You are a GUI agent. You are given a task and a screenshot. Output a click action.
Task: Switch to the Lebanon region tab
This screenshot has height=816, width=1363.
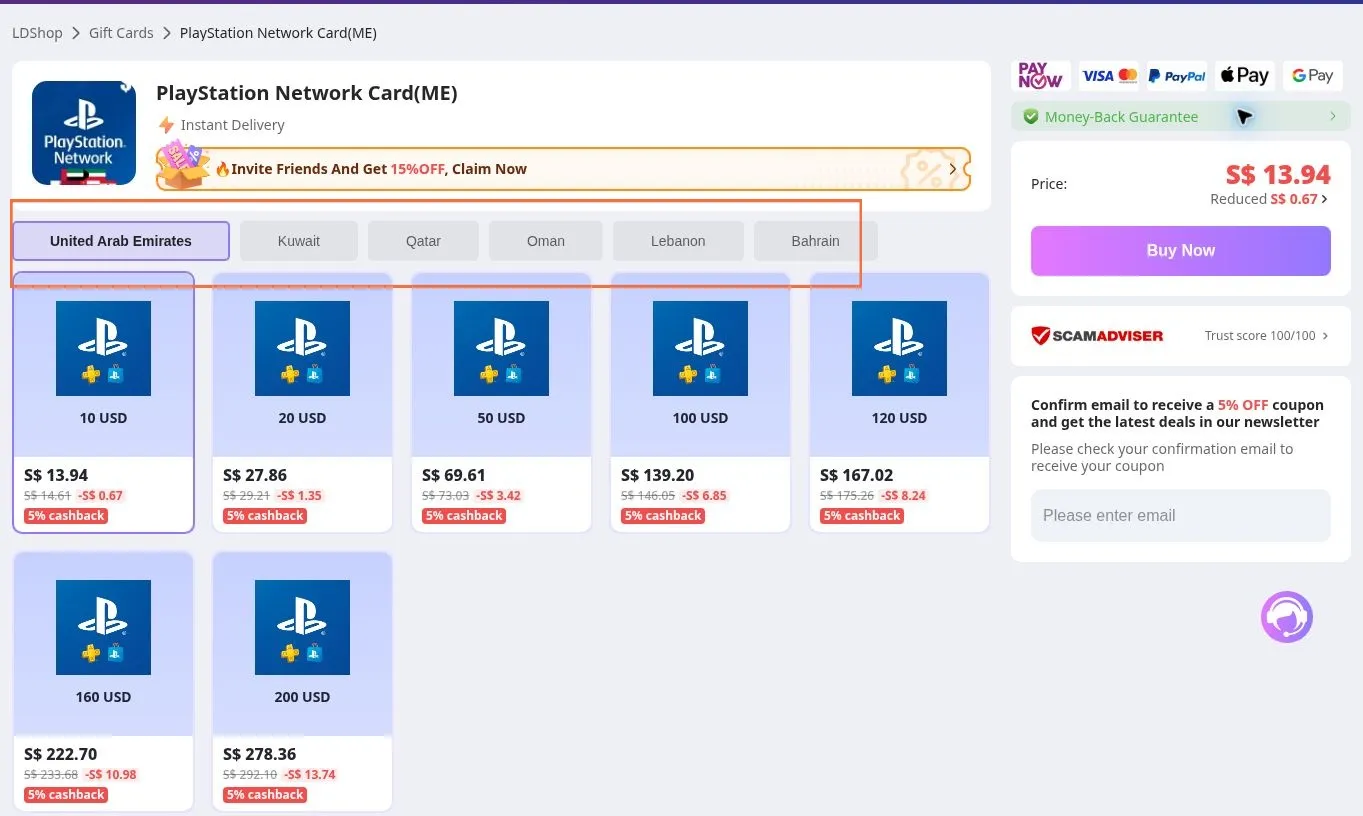[678, 241]
